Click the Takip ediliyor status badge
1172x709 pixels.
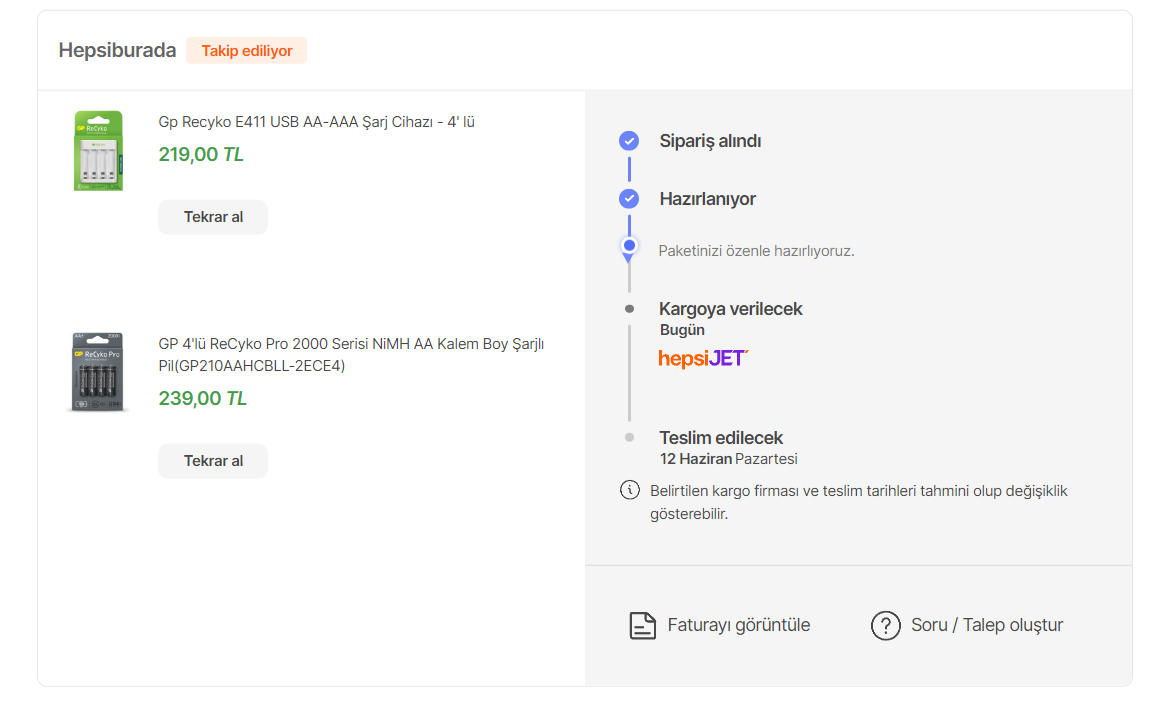tap(246, 50)
